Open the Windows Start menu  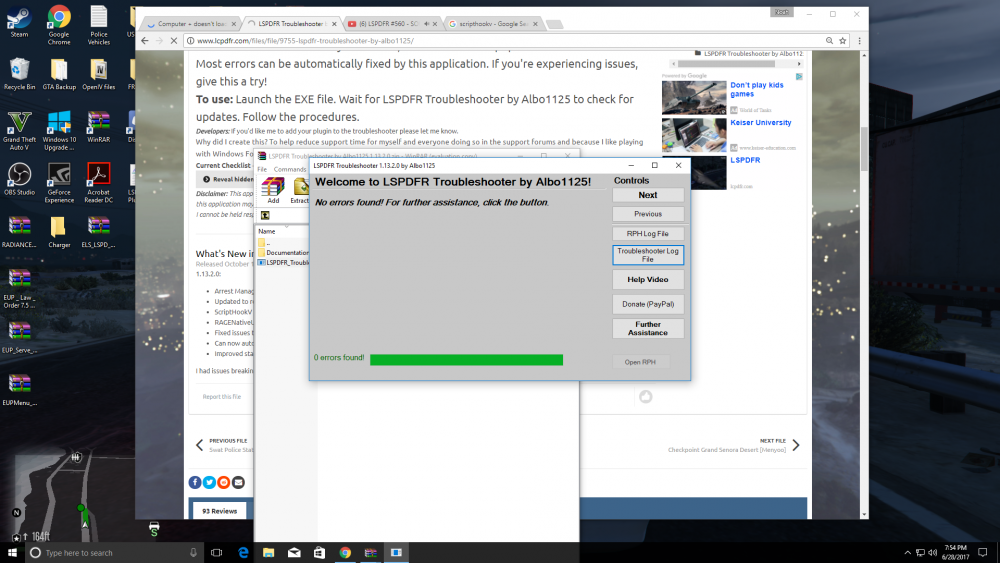12,553
